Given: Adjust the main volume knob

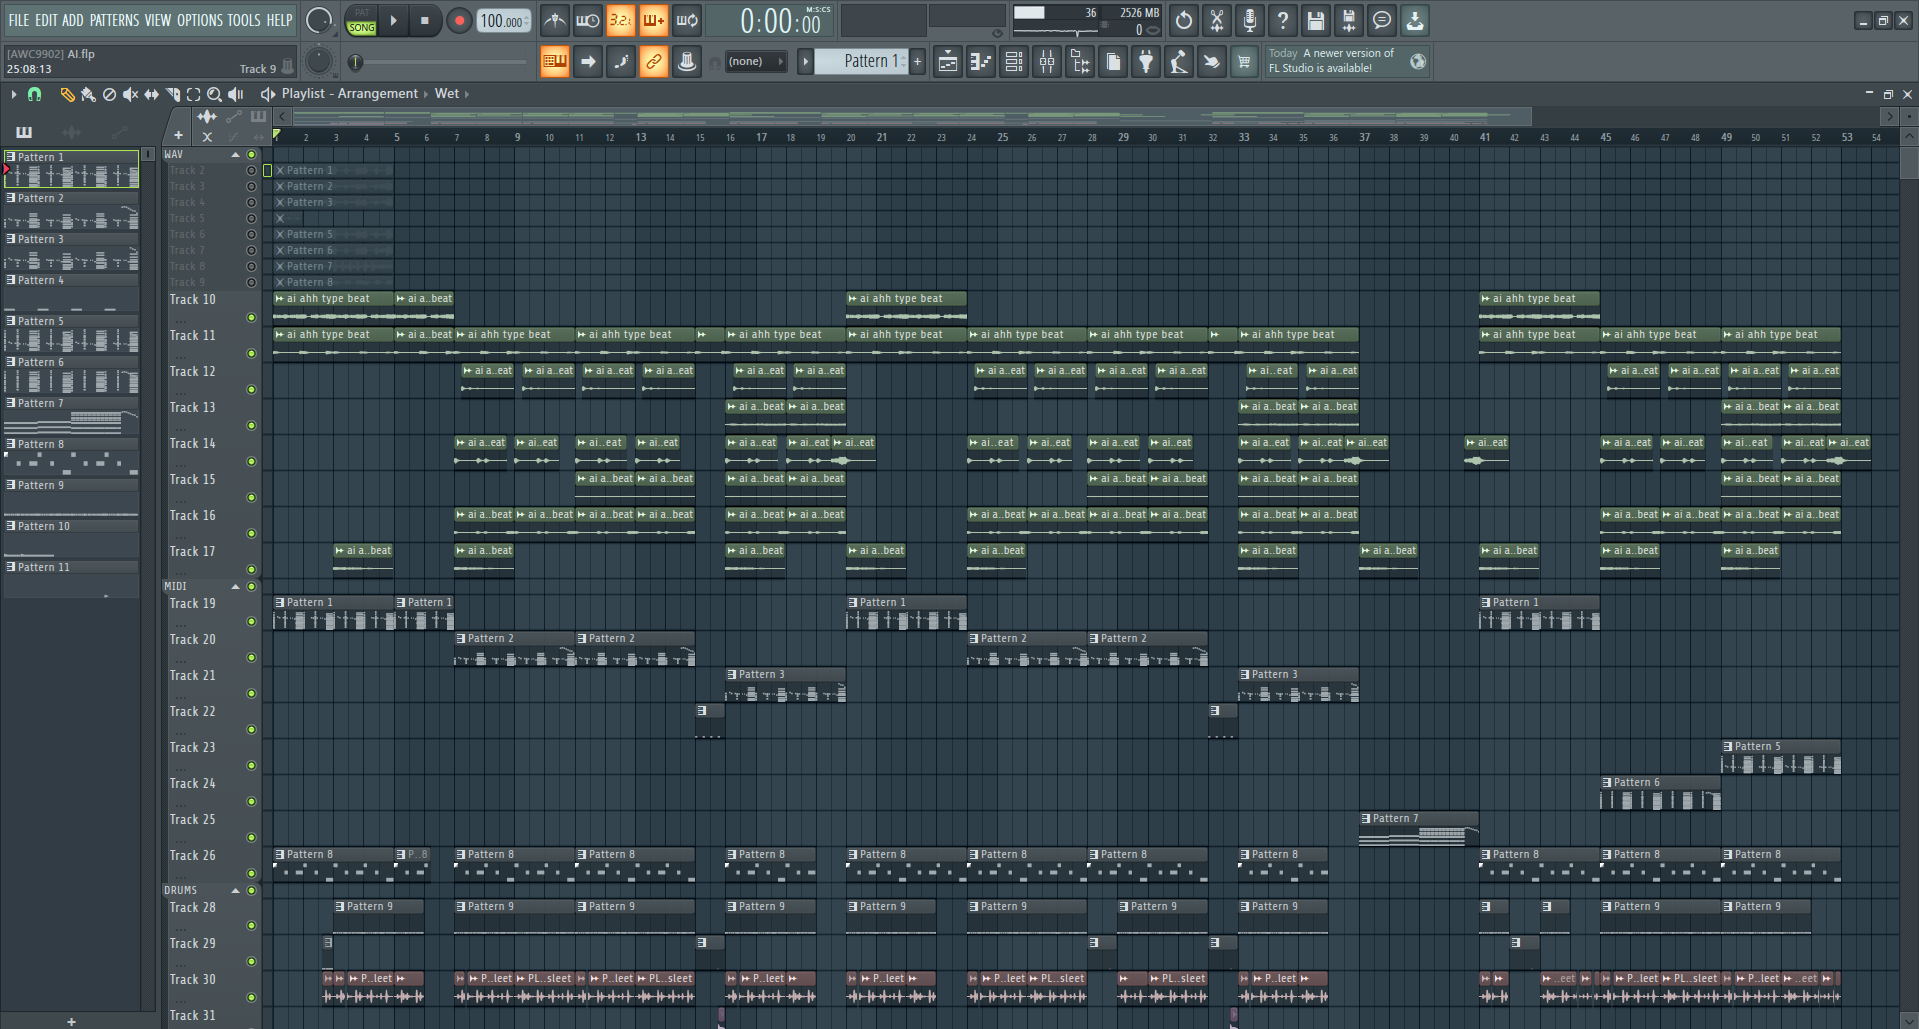Looking at the screenshot, I should click(318, 20).
